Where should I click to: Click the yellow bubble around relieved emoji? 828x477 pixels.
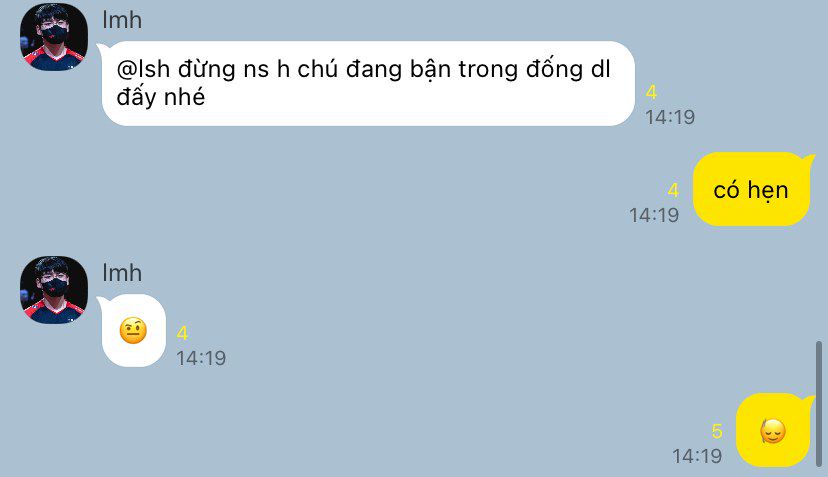[x=773, y=430]
